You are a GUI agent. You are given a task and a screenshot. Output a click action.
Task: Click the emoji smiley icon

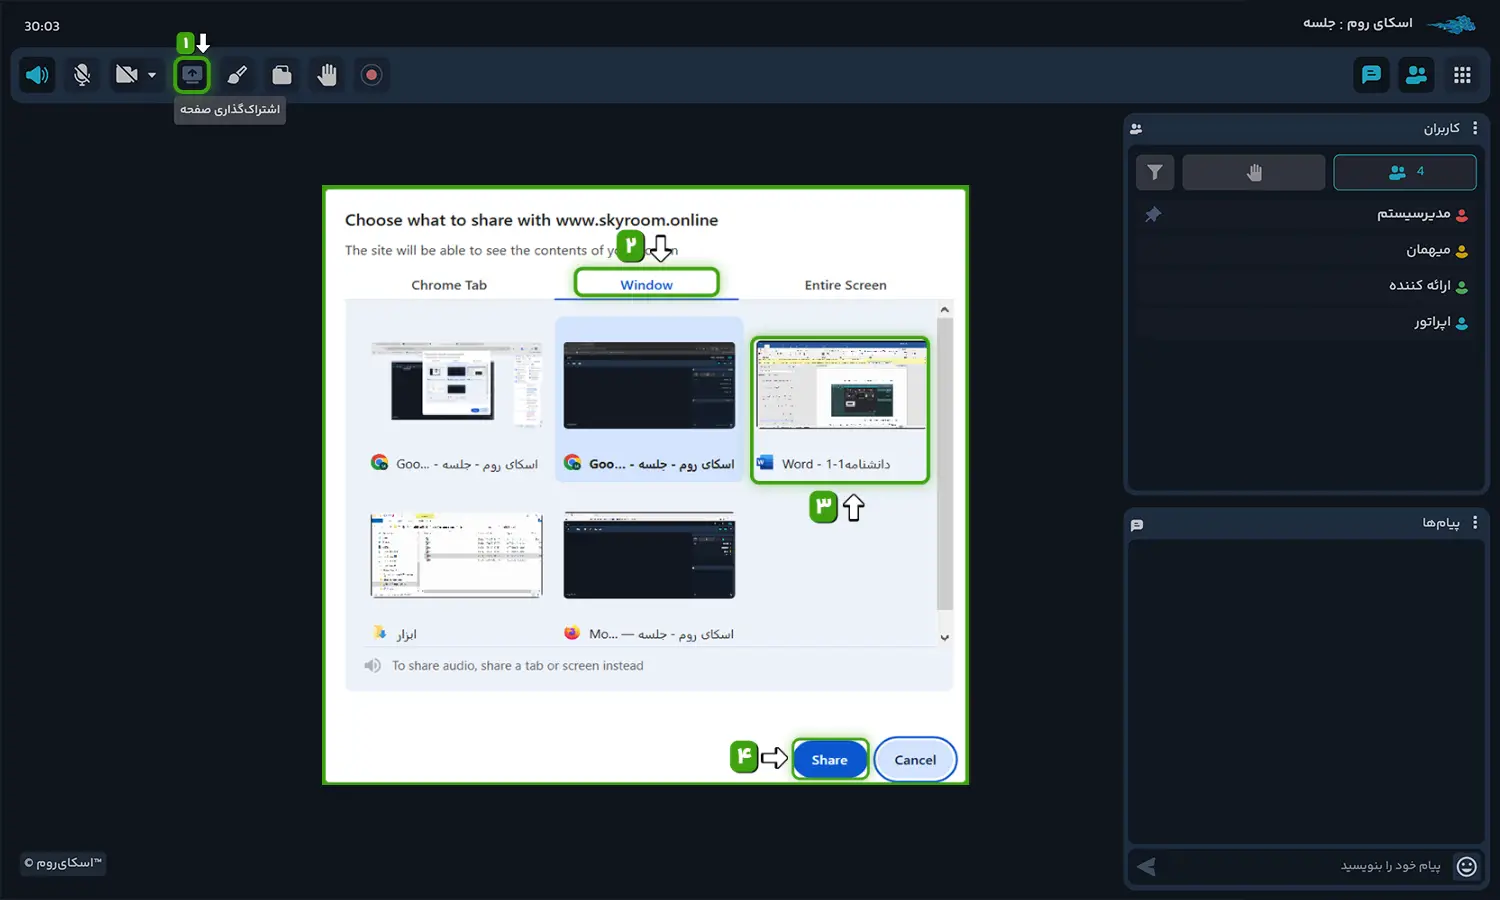coord(1466,866)
